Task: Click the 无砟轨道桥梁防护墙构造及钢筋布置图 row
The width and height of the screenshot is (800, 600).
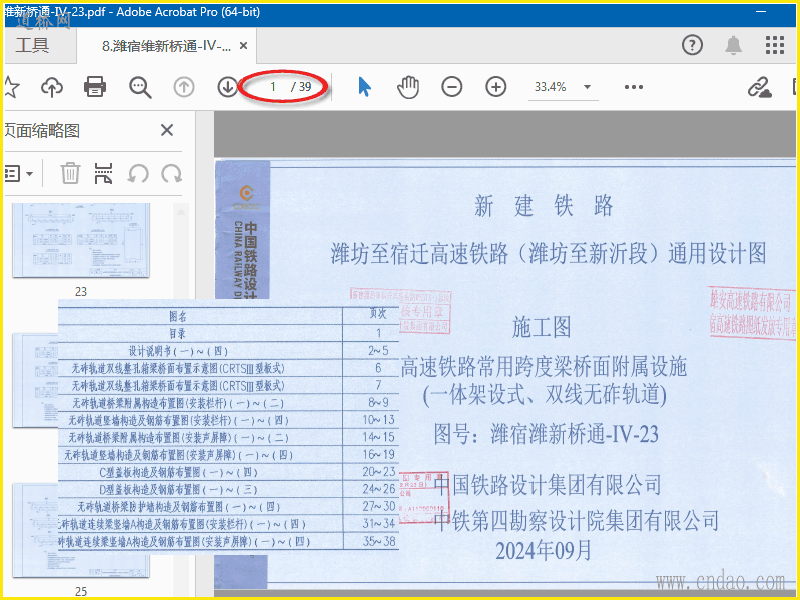Action: 228,507
